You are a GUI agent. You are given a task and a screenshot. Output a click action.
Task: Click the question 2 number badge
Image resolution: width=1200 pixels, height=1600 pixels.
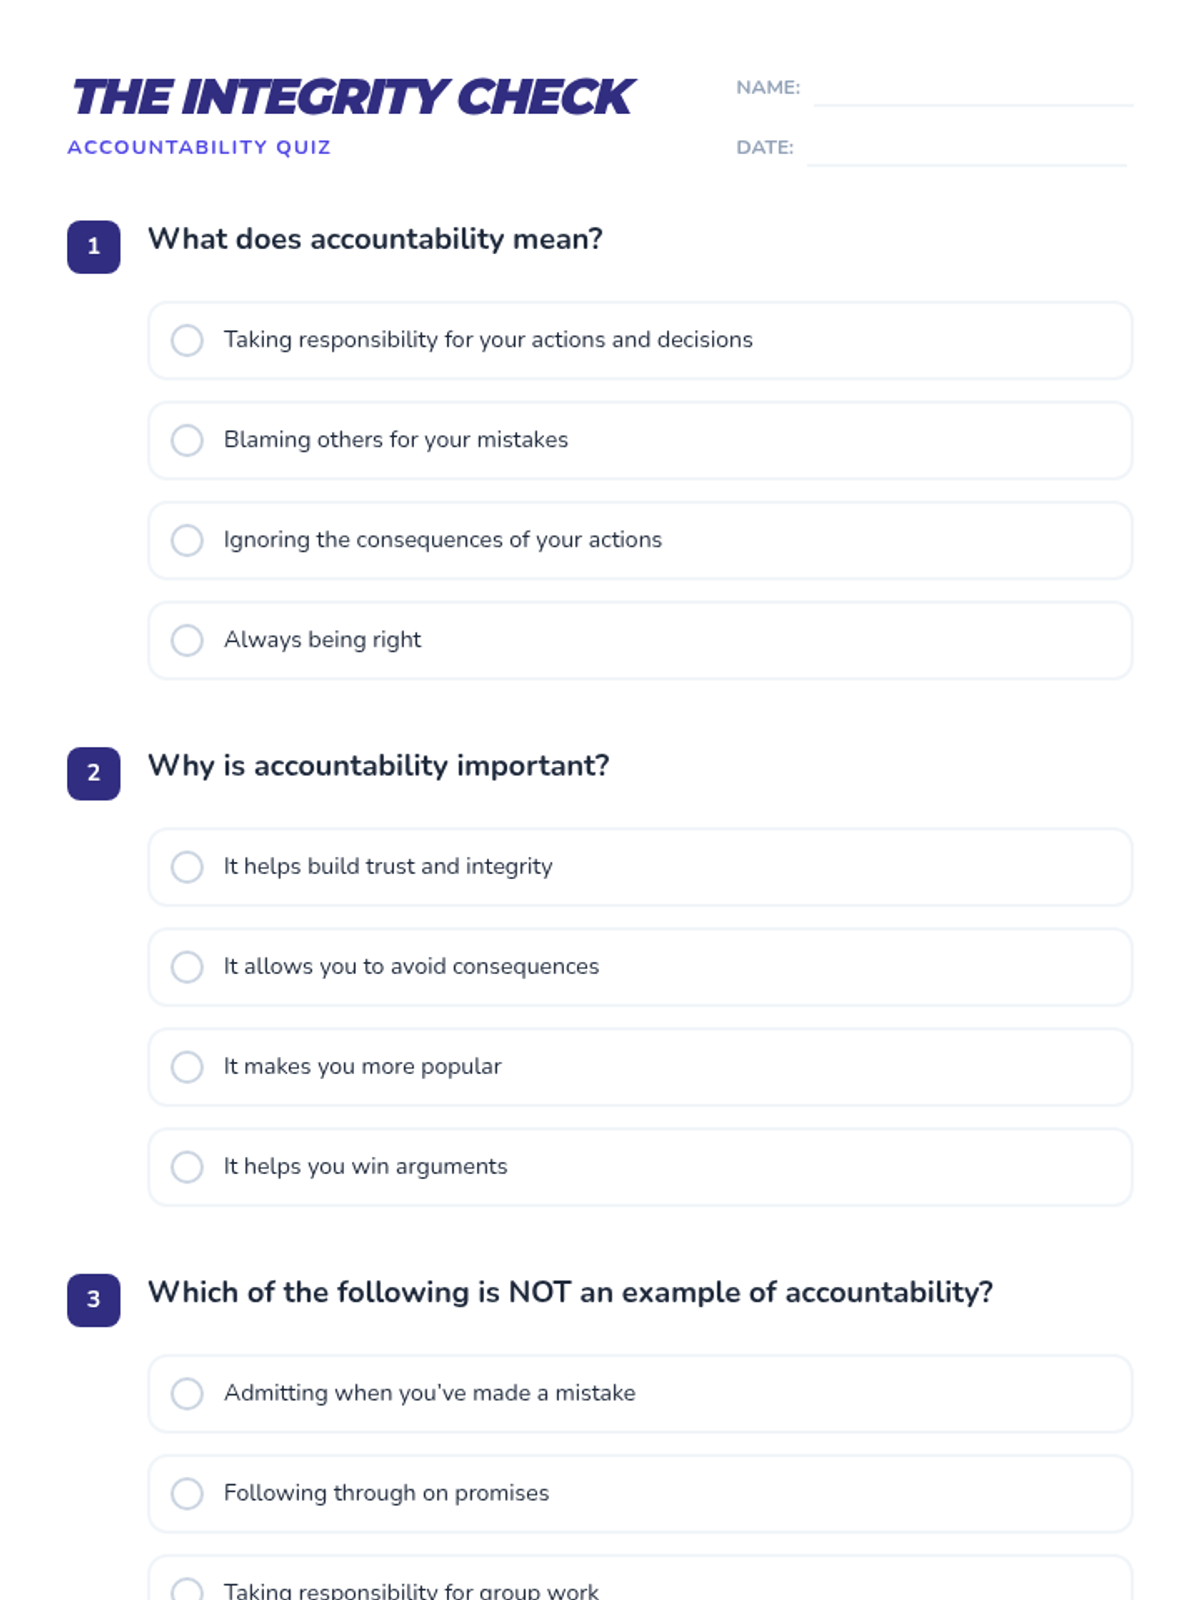(94, 773)
